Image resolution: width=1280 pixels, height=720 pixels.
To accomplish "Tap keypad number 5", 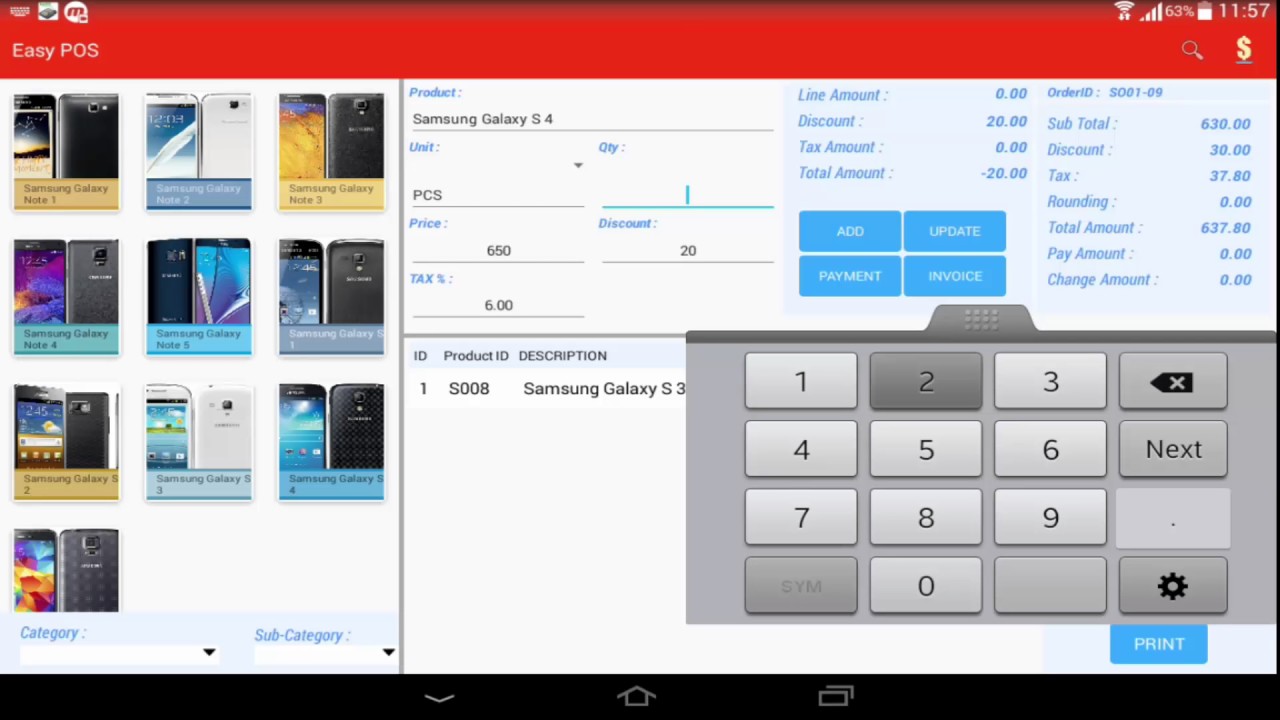I will coord(926,449).
